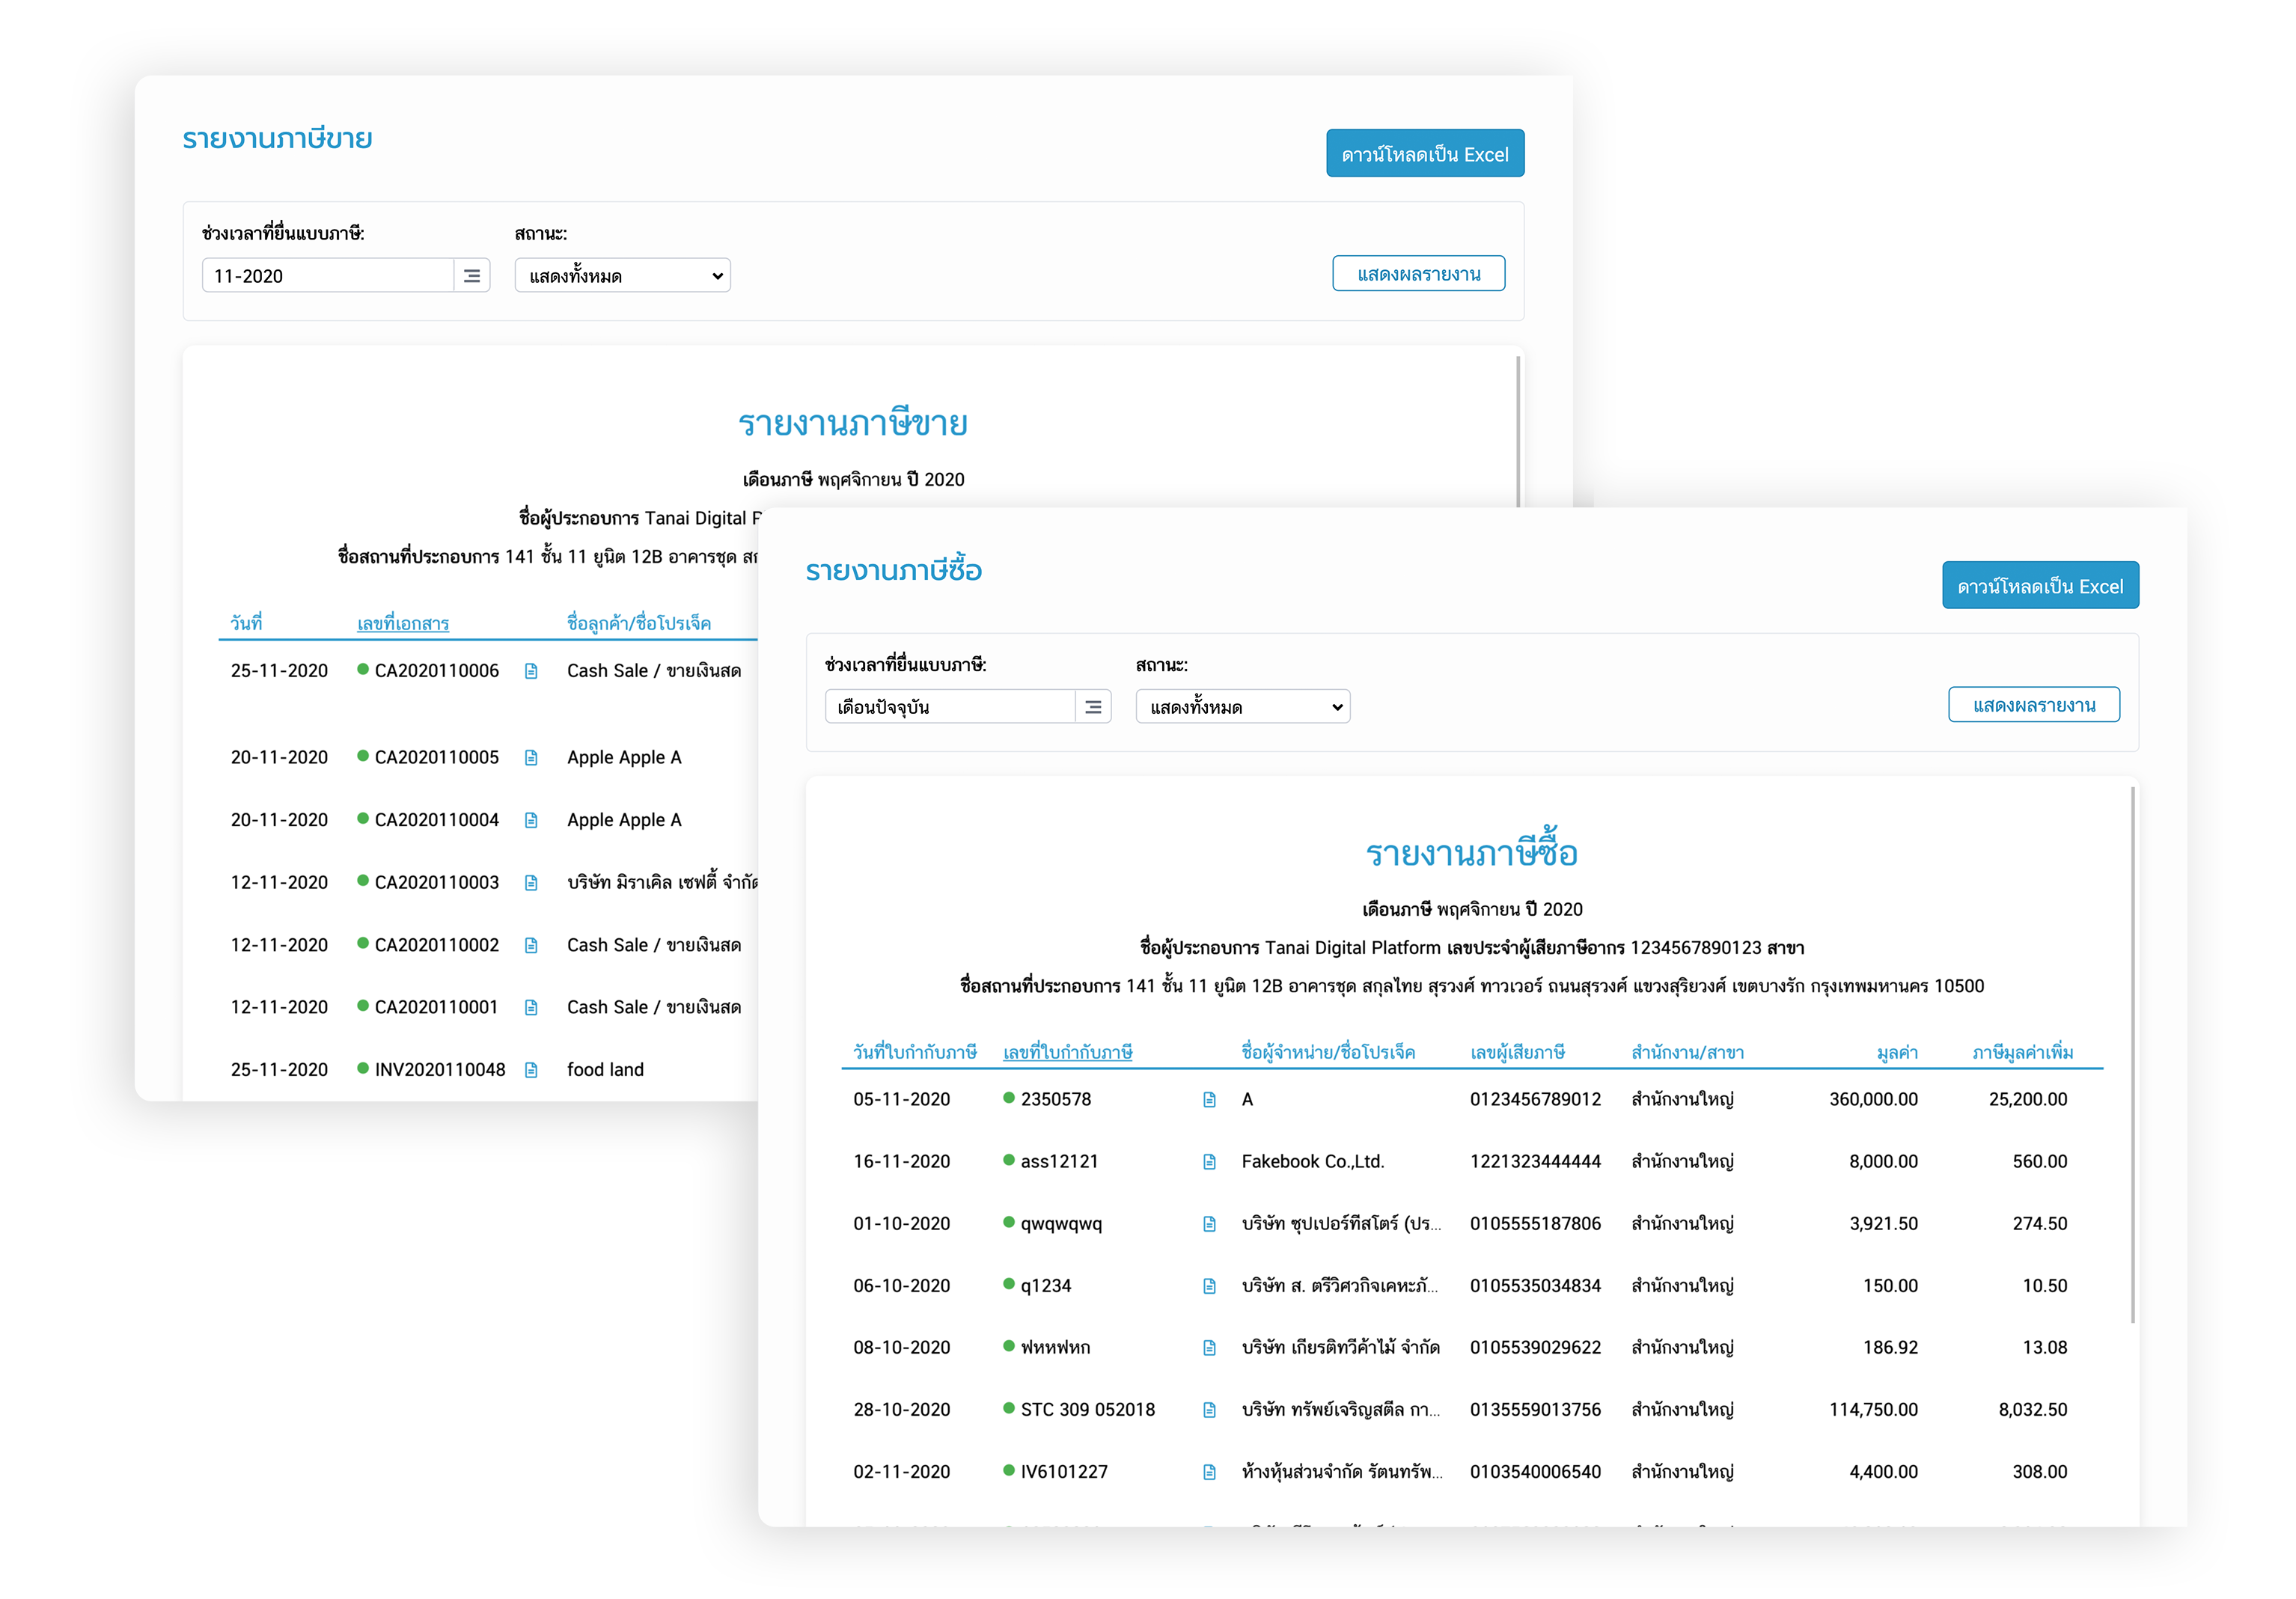This screenshot has height=1599, width=2296.
Task: Click the 11-2020 tax period input field
Action: (328, 276)
